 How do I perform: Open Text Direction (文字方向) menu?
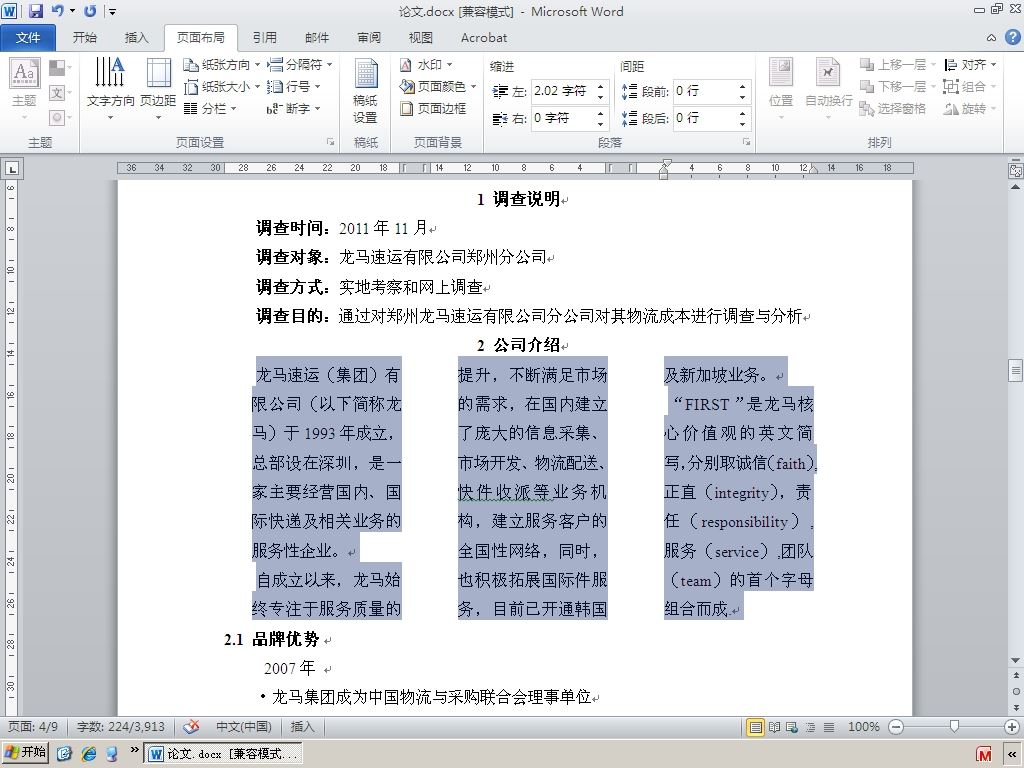pyautogui.click(x=110, y=89)
